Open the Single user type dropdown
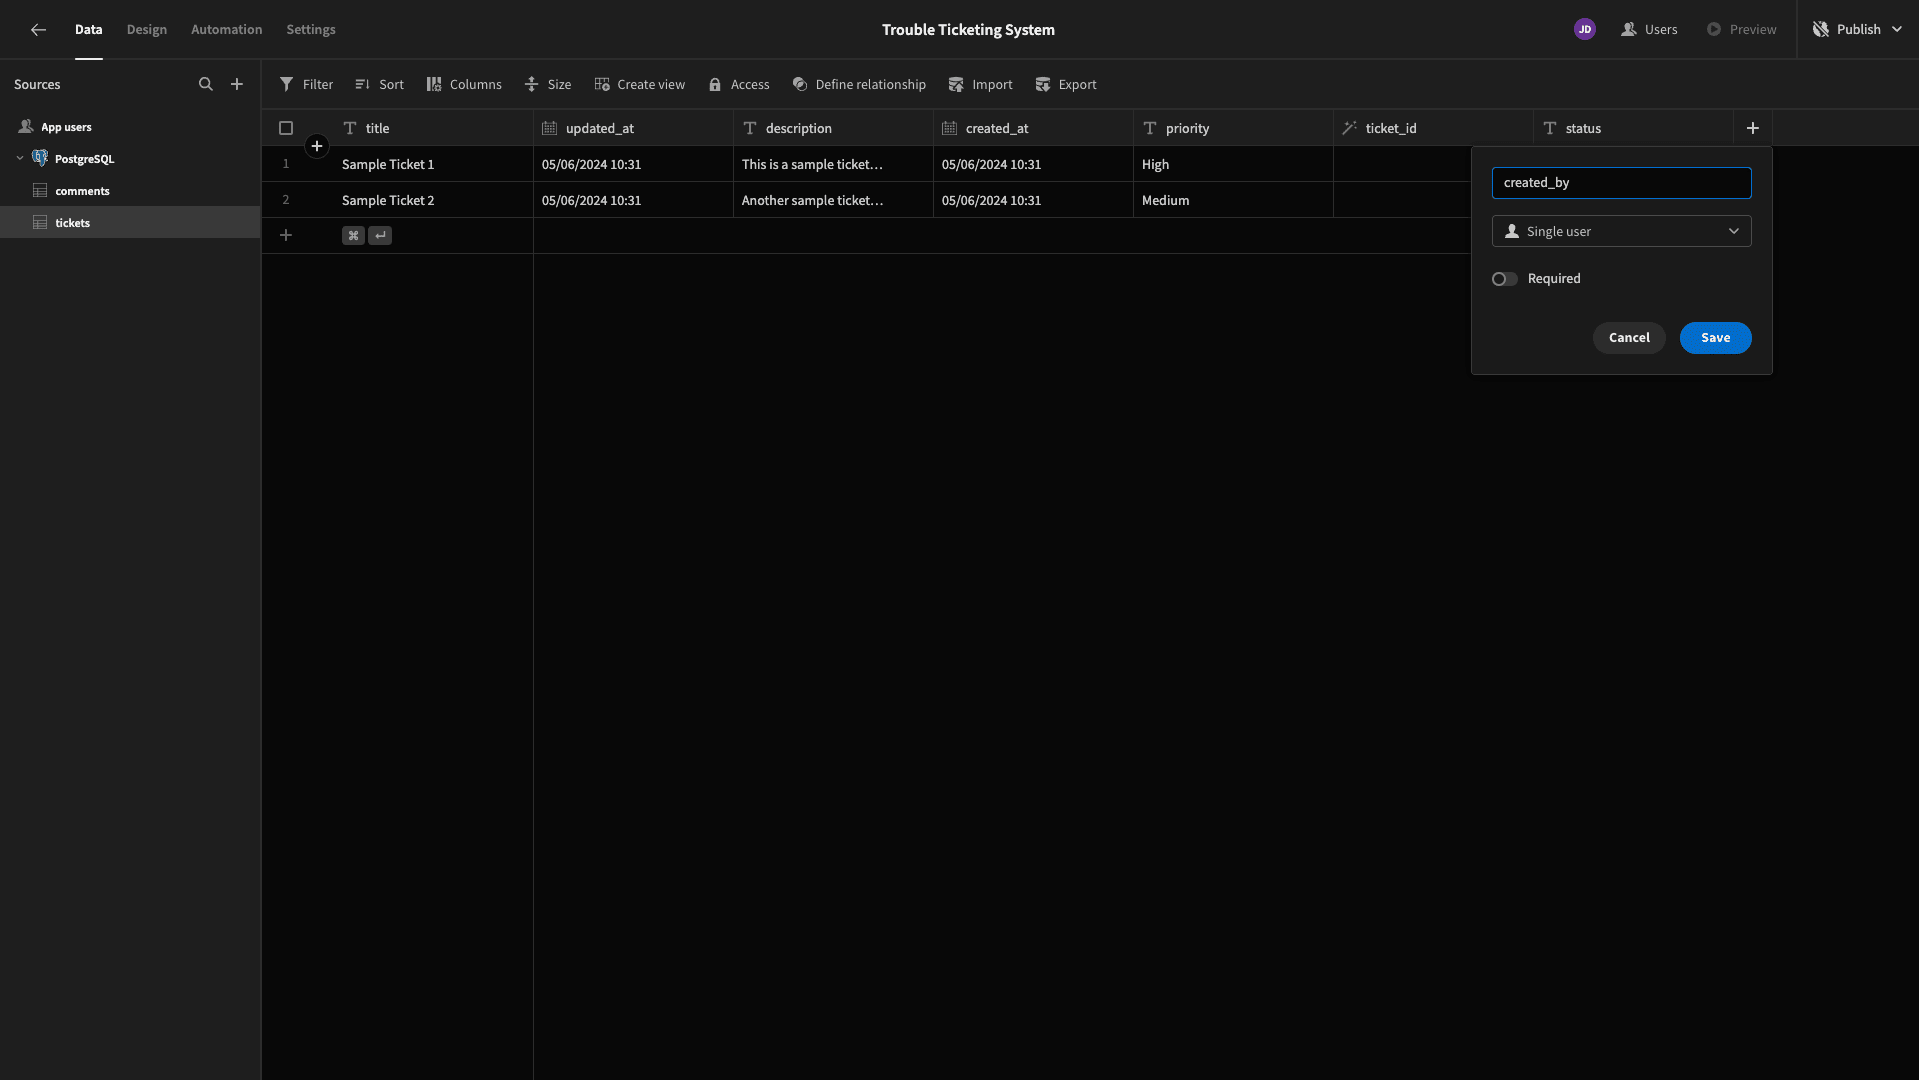 (x=1622, y=231)
